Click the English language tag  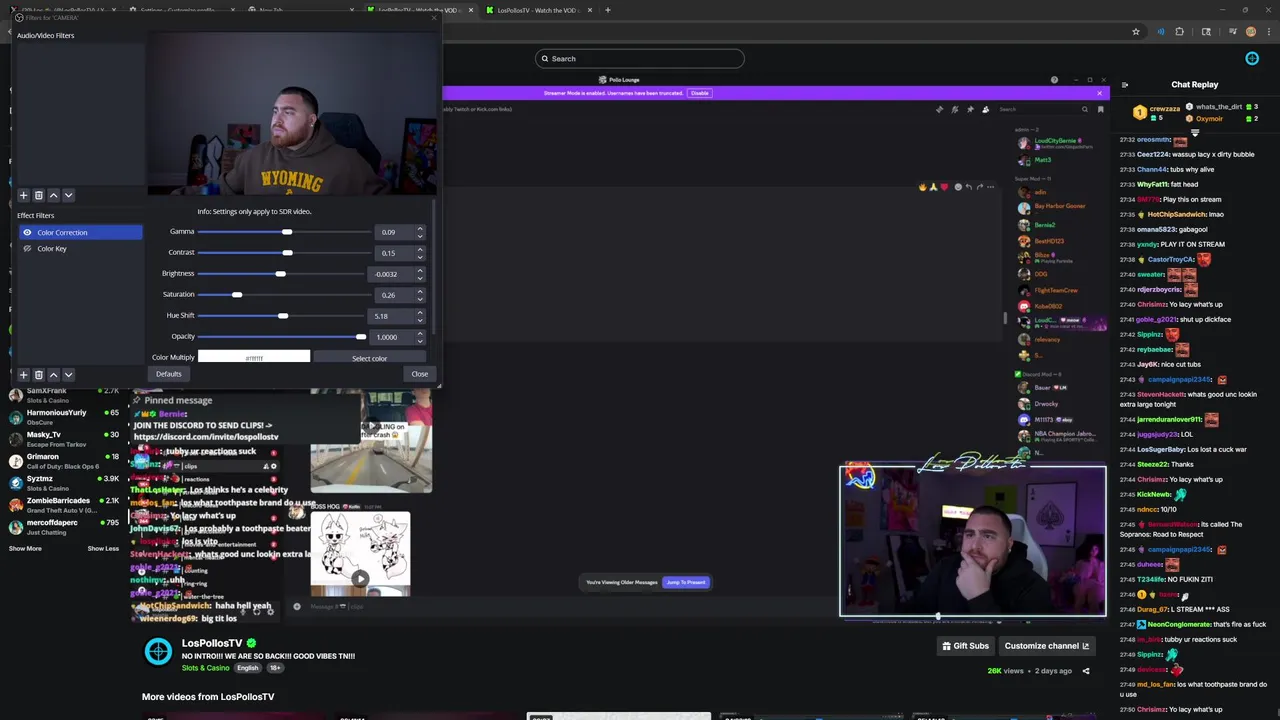(x=247, y=668)
